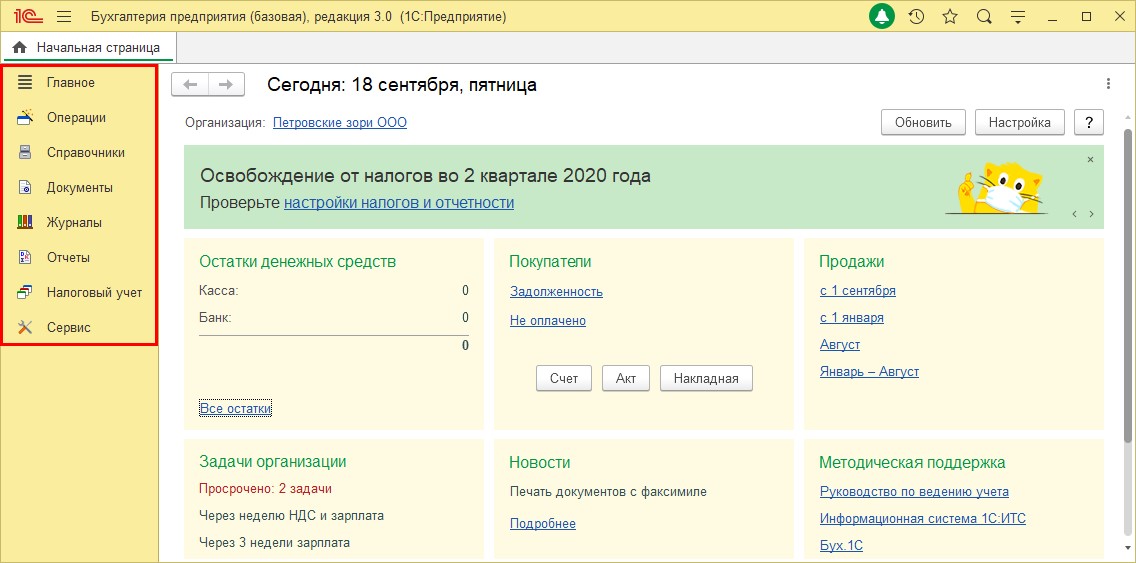Open sales с 1 сентября link
This screenshot has width=1136, height=563.
coord(858,291)
